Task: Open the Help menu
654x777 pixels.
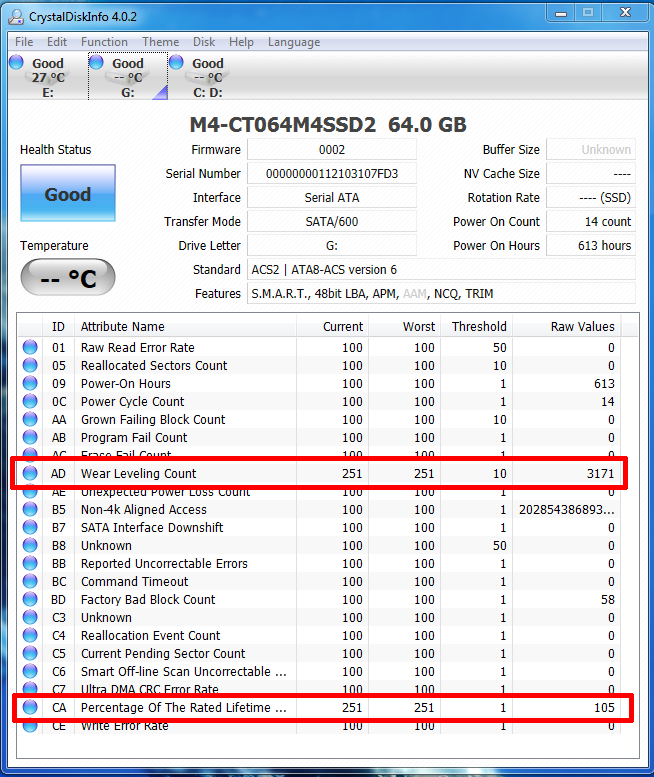Action: click(241, 42)
